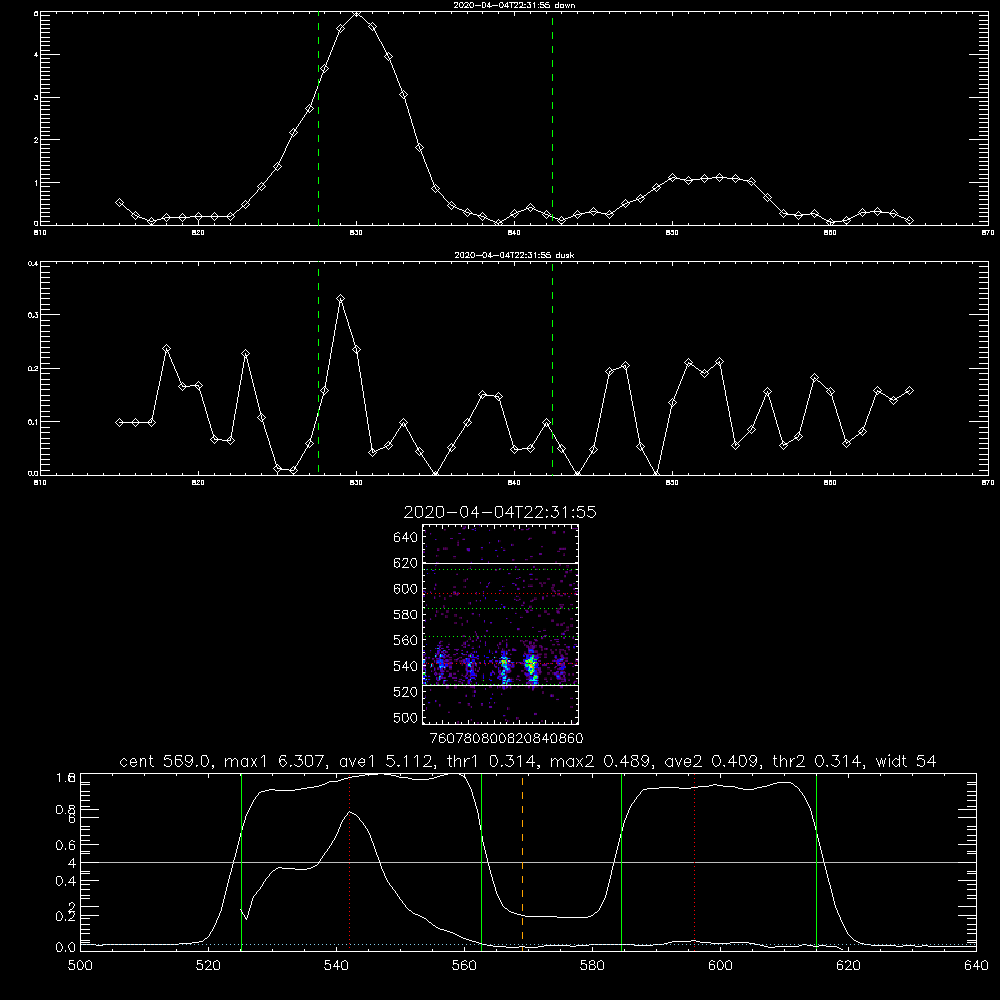Click the '2020-04-04T22:31:55 dusk' plot title
Screen dimensions: 1000x1000
514,255
